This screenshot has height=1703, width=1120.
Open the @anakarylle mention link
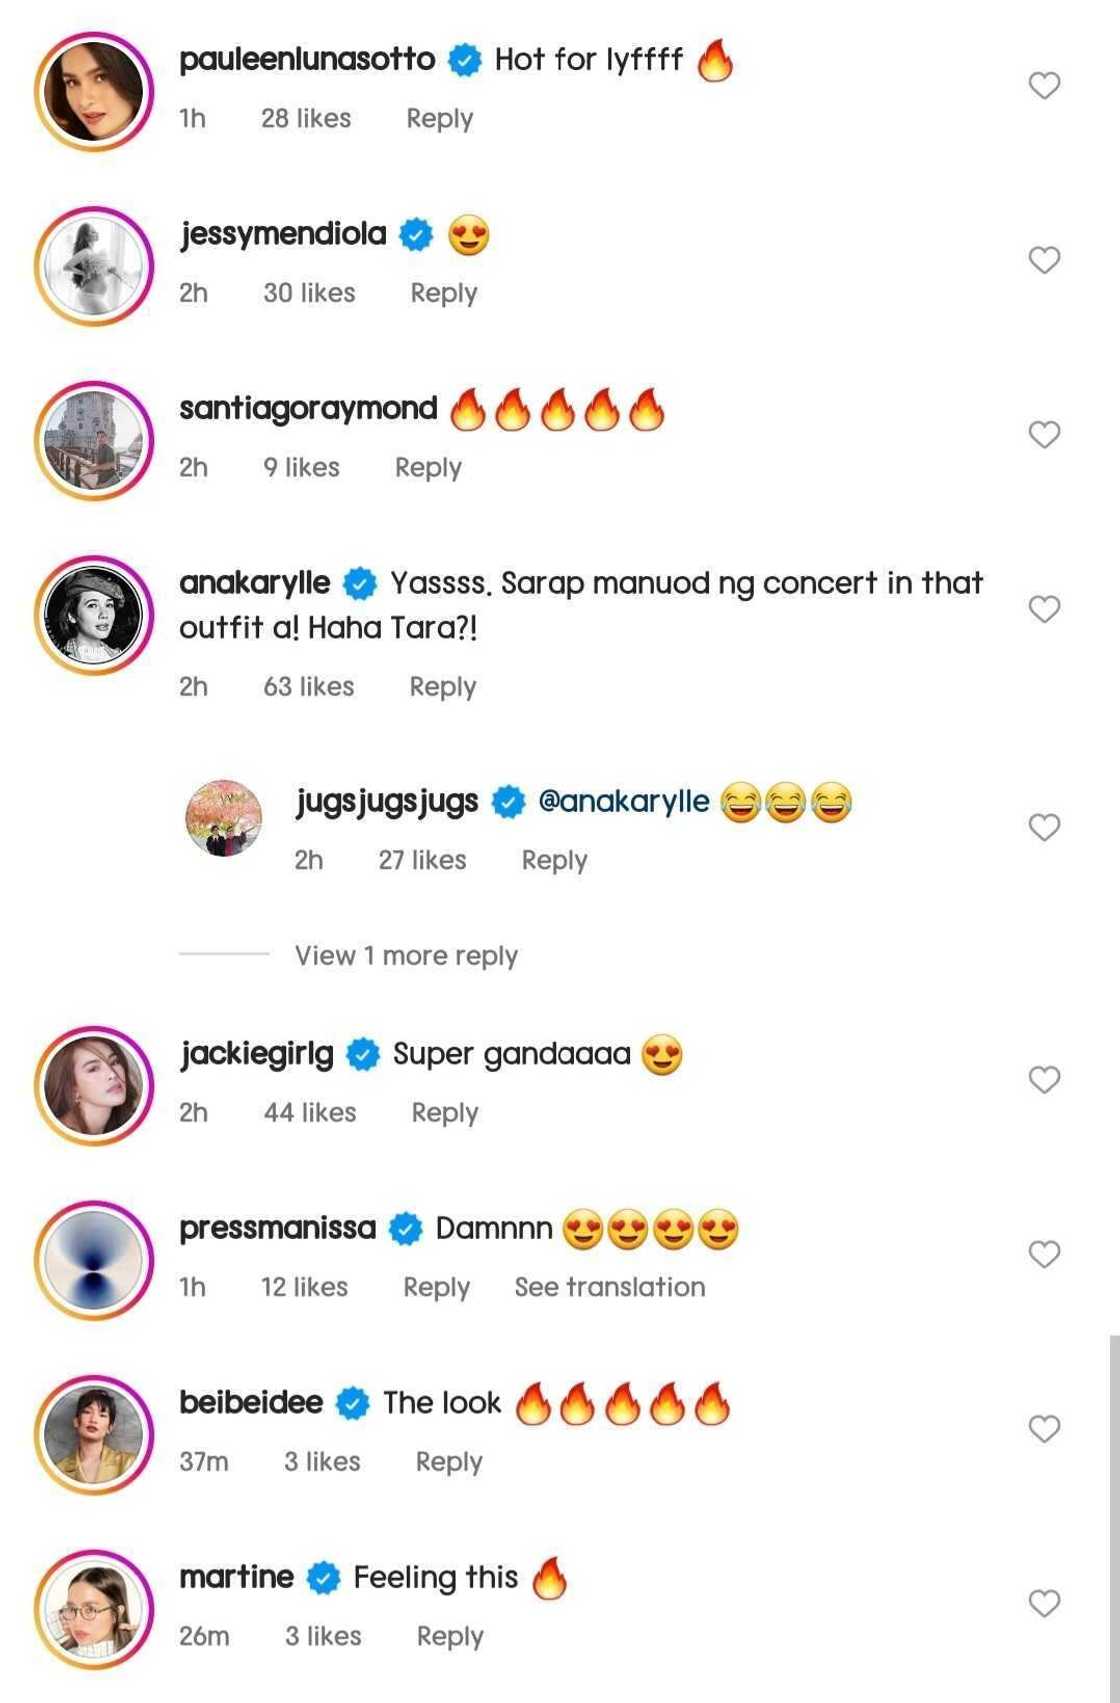click(623, 801)
